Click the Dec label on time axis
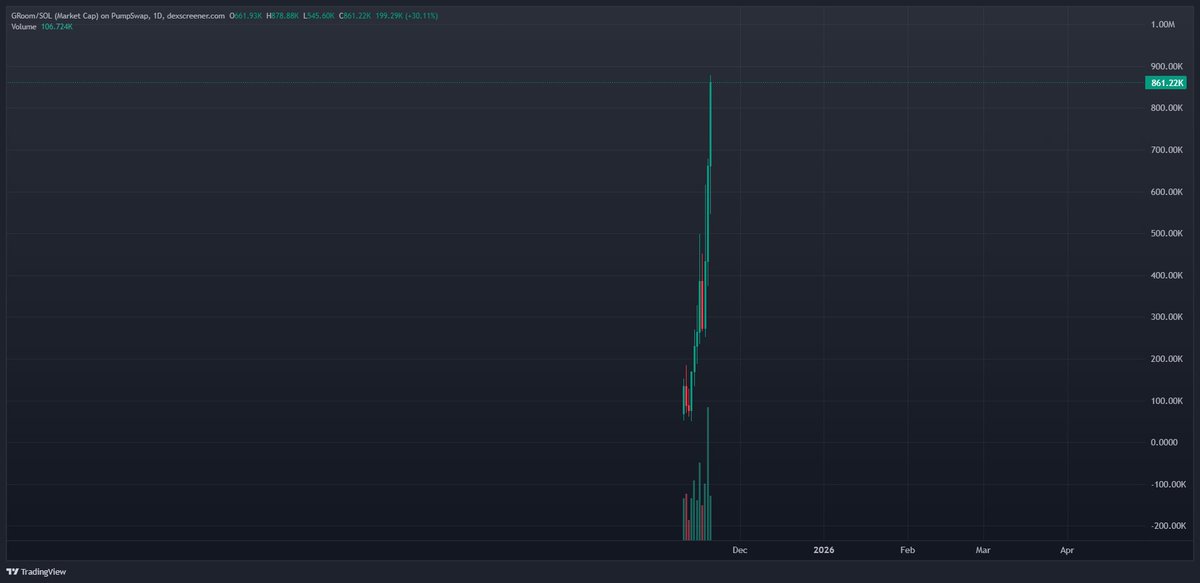The image size is (1200, 583). 739,550
